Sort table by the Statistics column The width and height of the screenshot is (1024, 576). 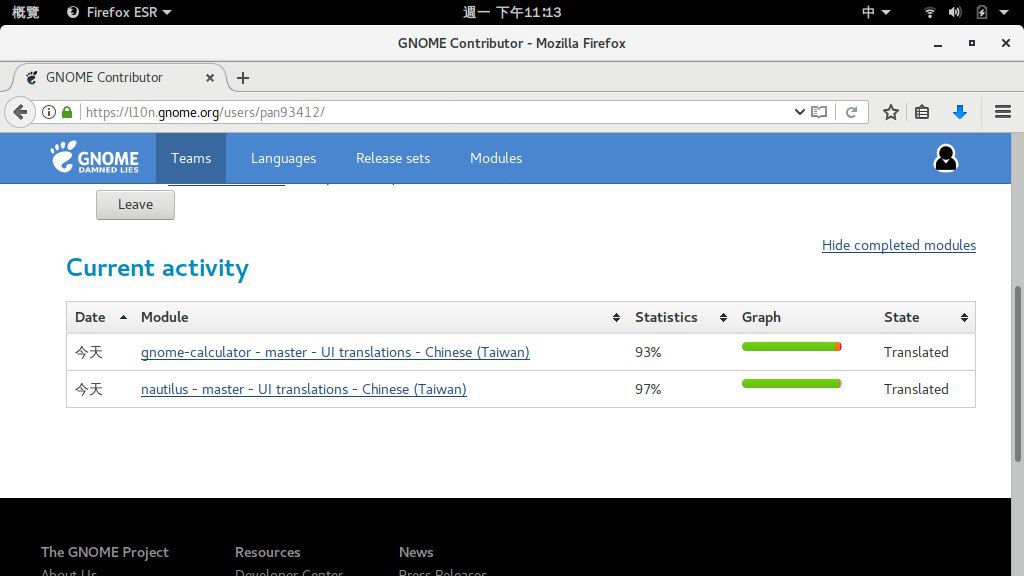[680, 317]
